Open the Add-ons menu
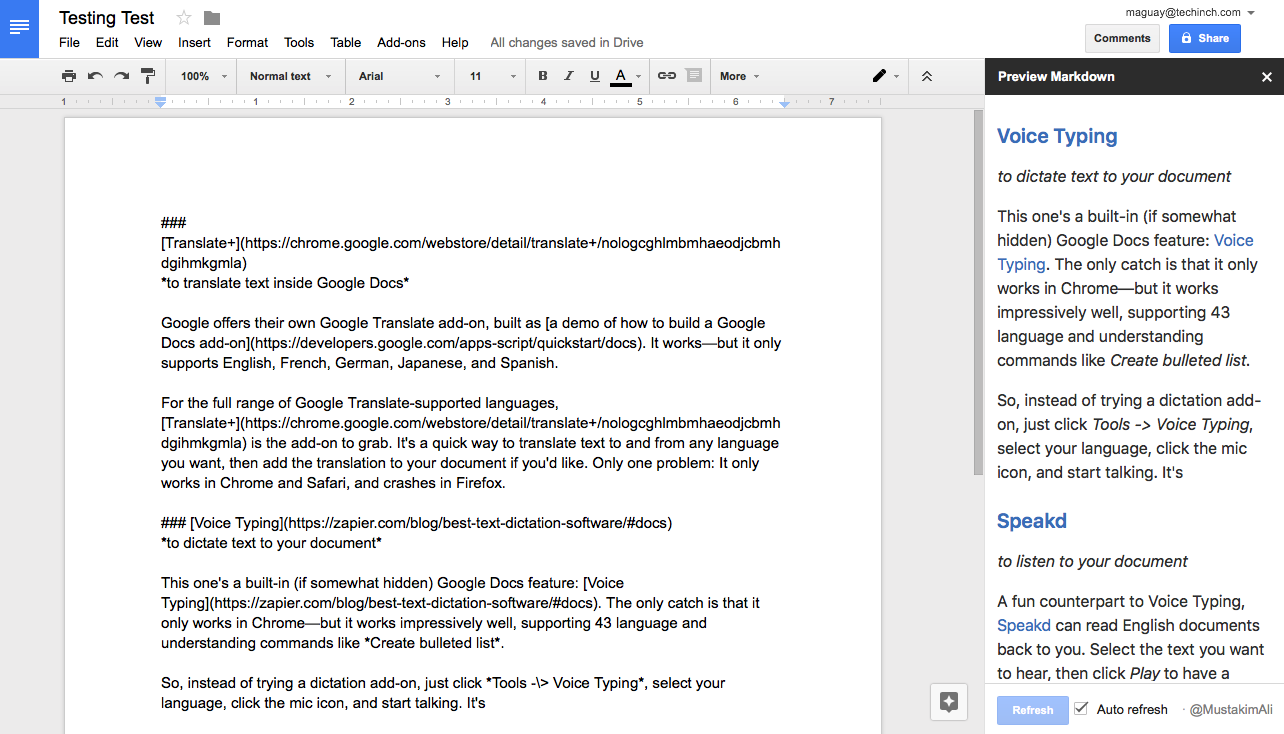Screen dimensions: 1284x734 [401, 43]
